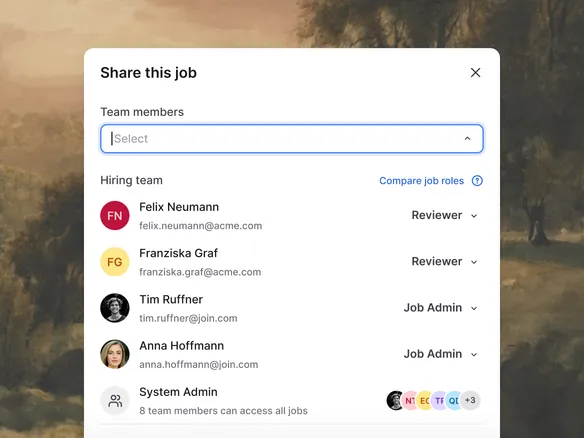Click the NT avatar in System Admin row
The image size is (584, 438).
(x=409, y=400)
